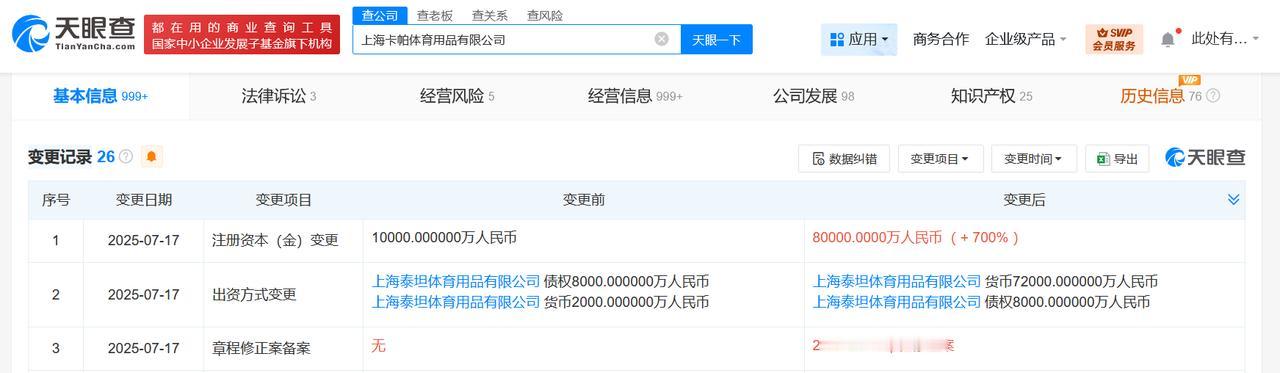1280x373 pixels.
Task: Click the help icon next to 历史信息 76
Action: 1213,96
